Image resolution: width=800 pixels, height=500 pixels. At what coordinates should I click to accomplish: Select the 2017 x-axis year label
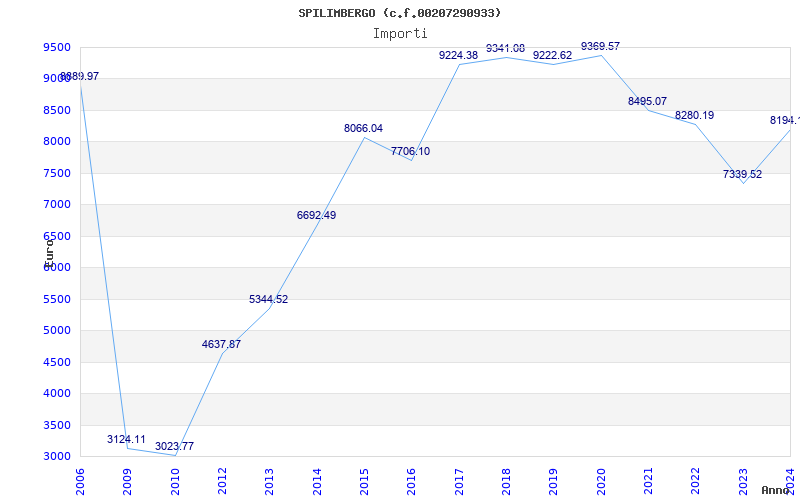pyautogui.click(x=459, y=482)
